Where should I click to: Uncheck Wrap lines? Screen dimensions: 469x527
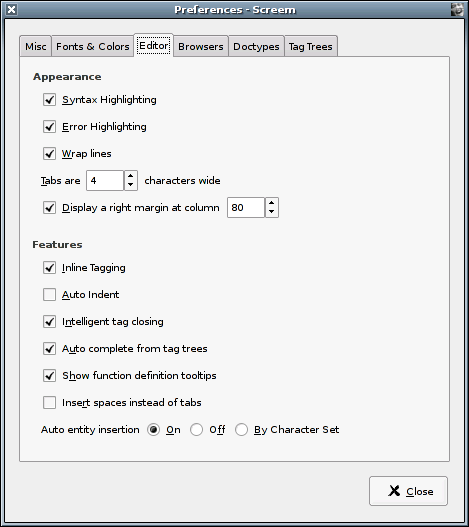coord(49,154)
